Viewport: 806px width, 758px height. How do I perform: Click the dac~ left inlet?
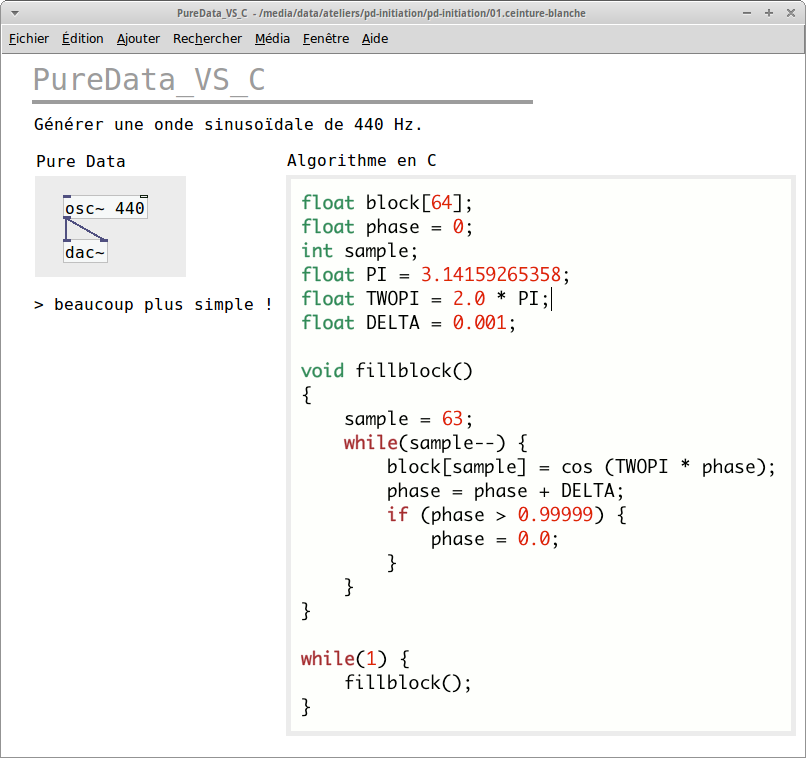click(x=67, y=241)
